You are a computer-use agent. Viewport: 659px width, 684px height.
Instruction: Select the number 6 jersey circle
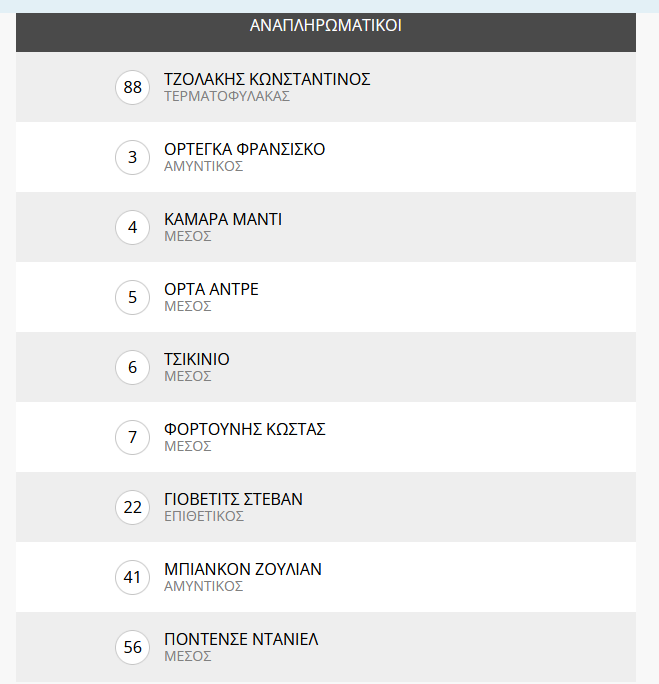coord(133,368)
